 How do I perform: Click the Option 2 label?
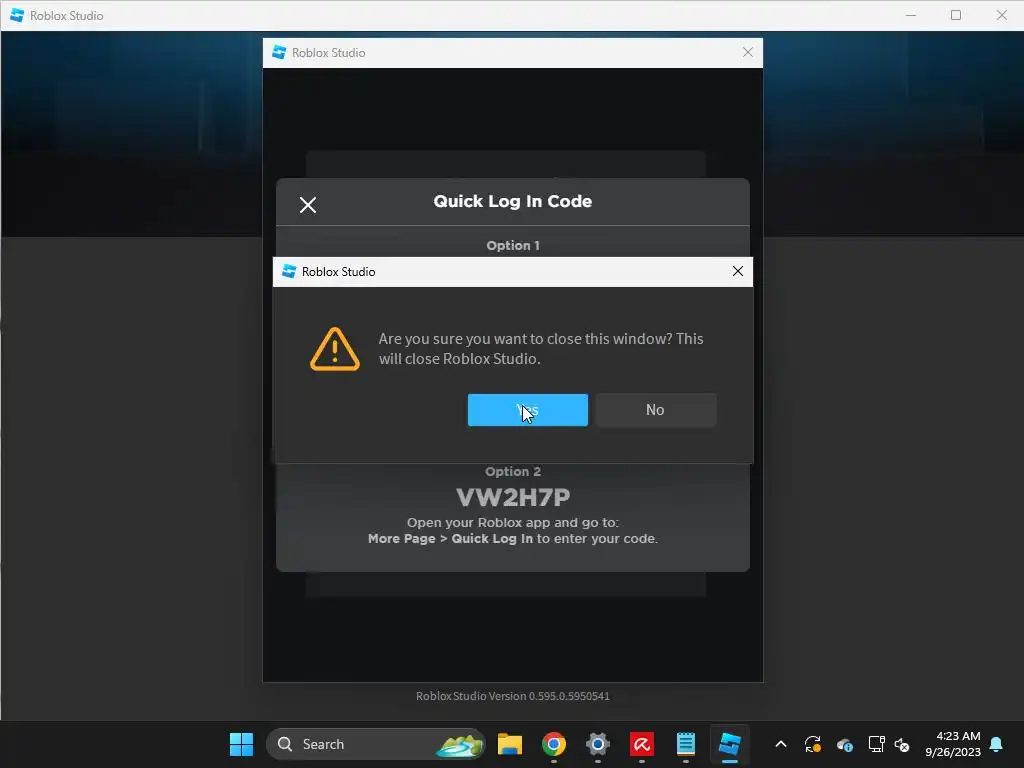pos(513,472)
